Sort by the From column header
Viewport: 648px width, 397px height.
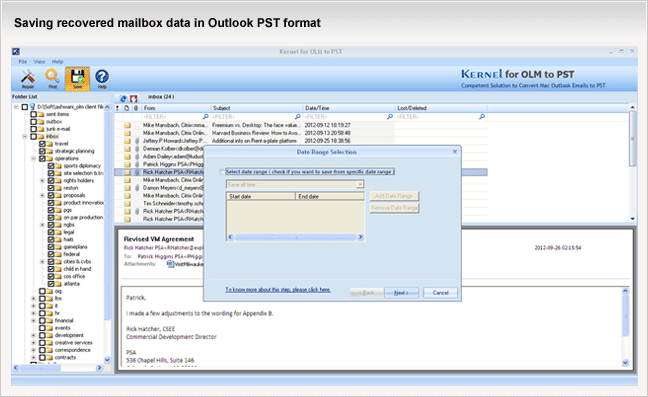tap(176, 108)
